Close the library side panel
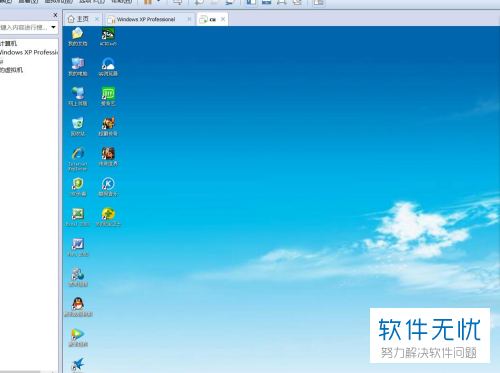 point(55,15)
